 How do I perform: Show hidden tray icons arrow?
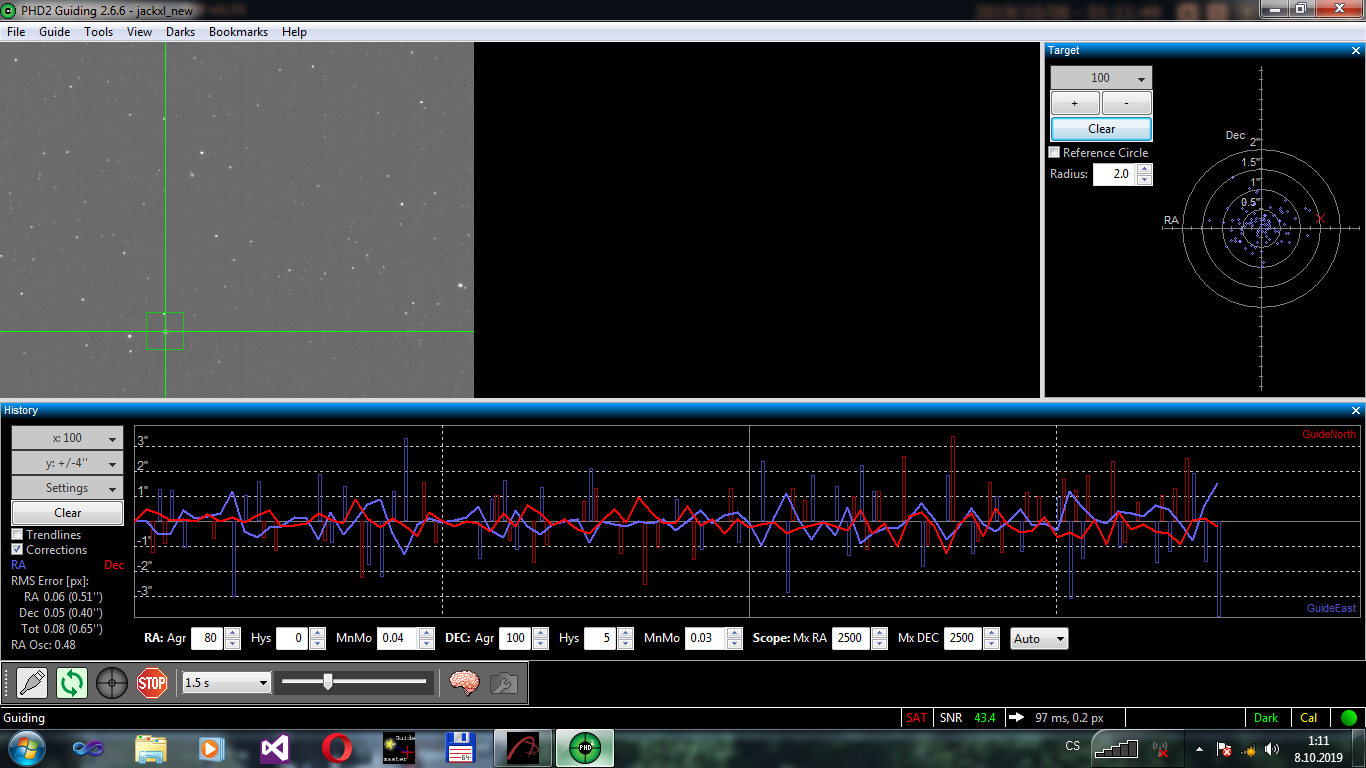pos(1199,749)
